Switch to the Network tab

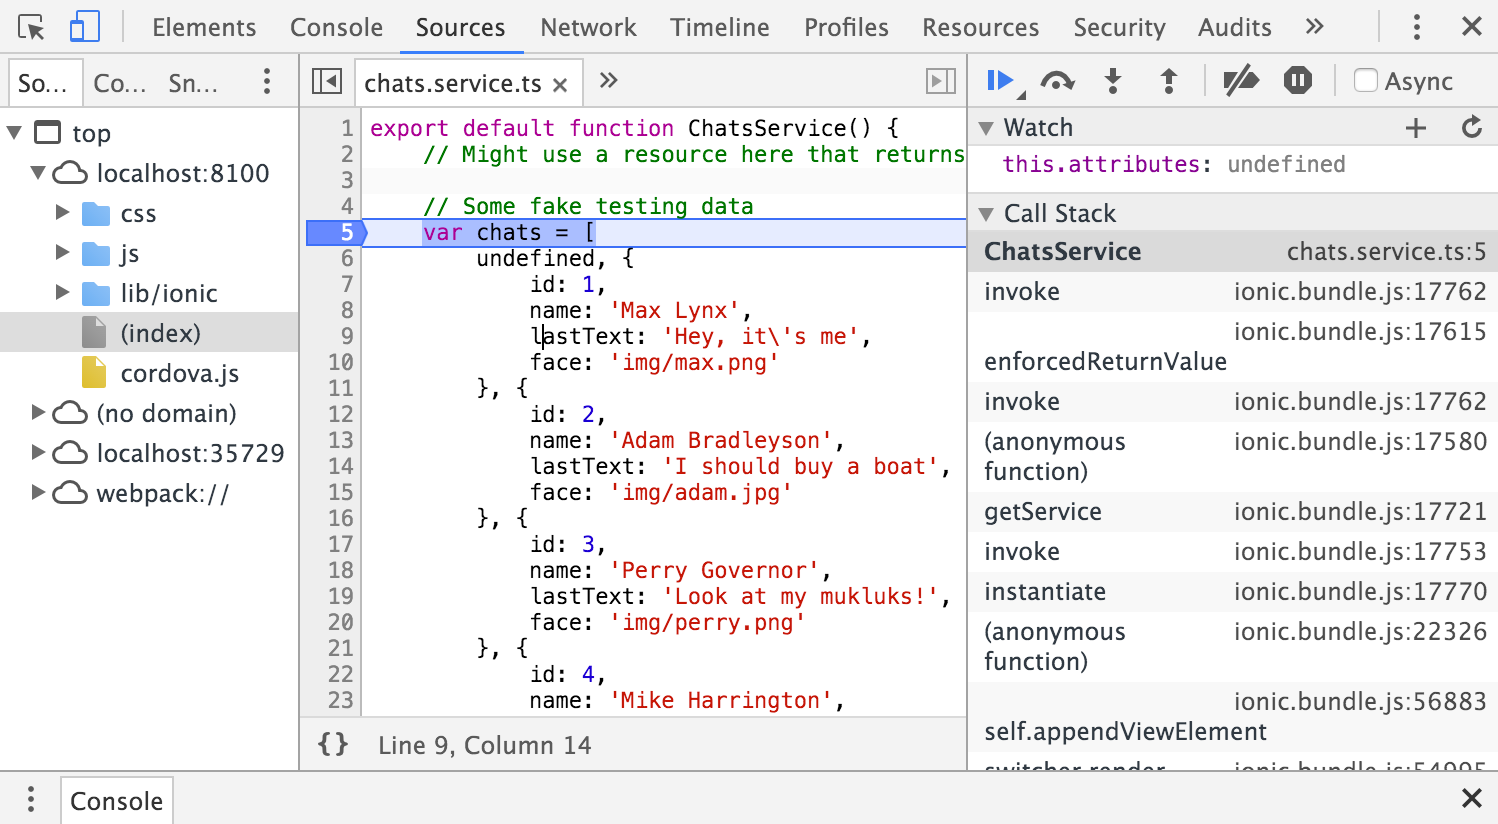(588, 27)
